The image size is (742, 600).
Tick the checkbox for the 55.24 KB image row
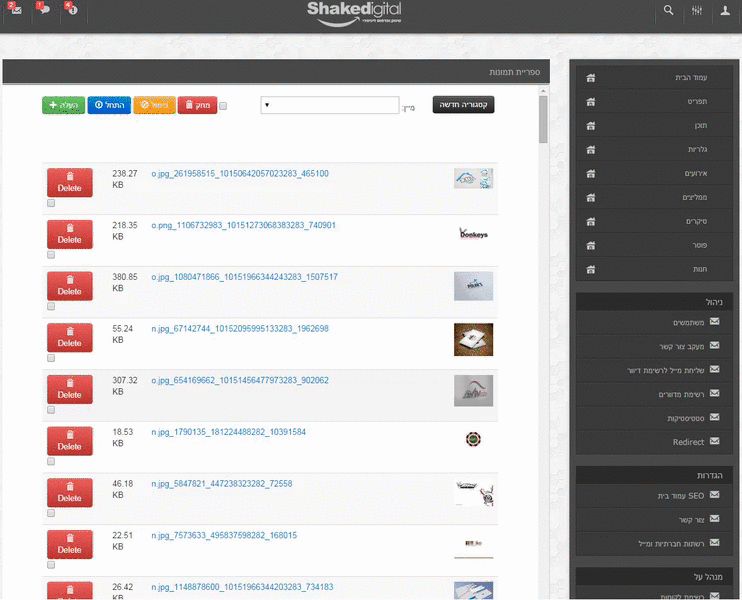(x=51, y=358)
